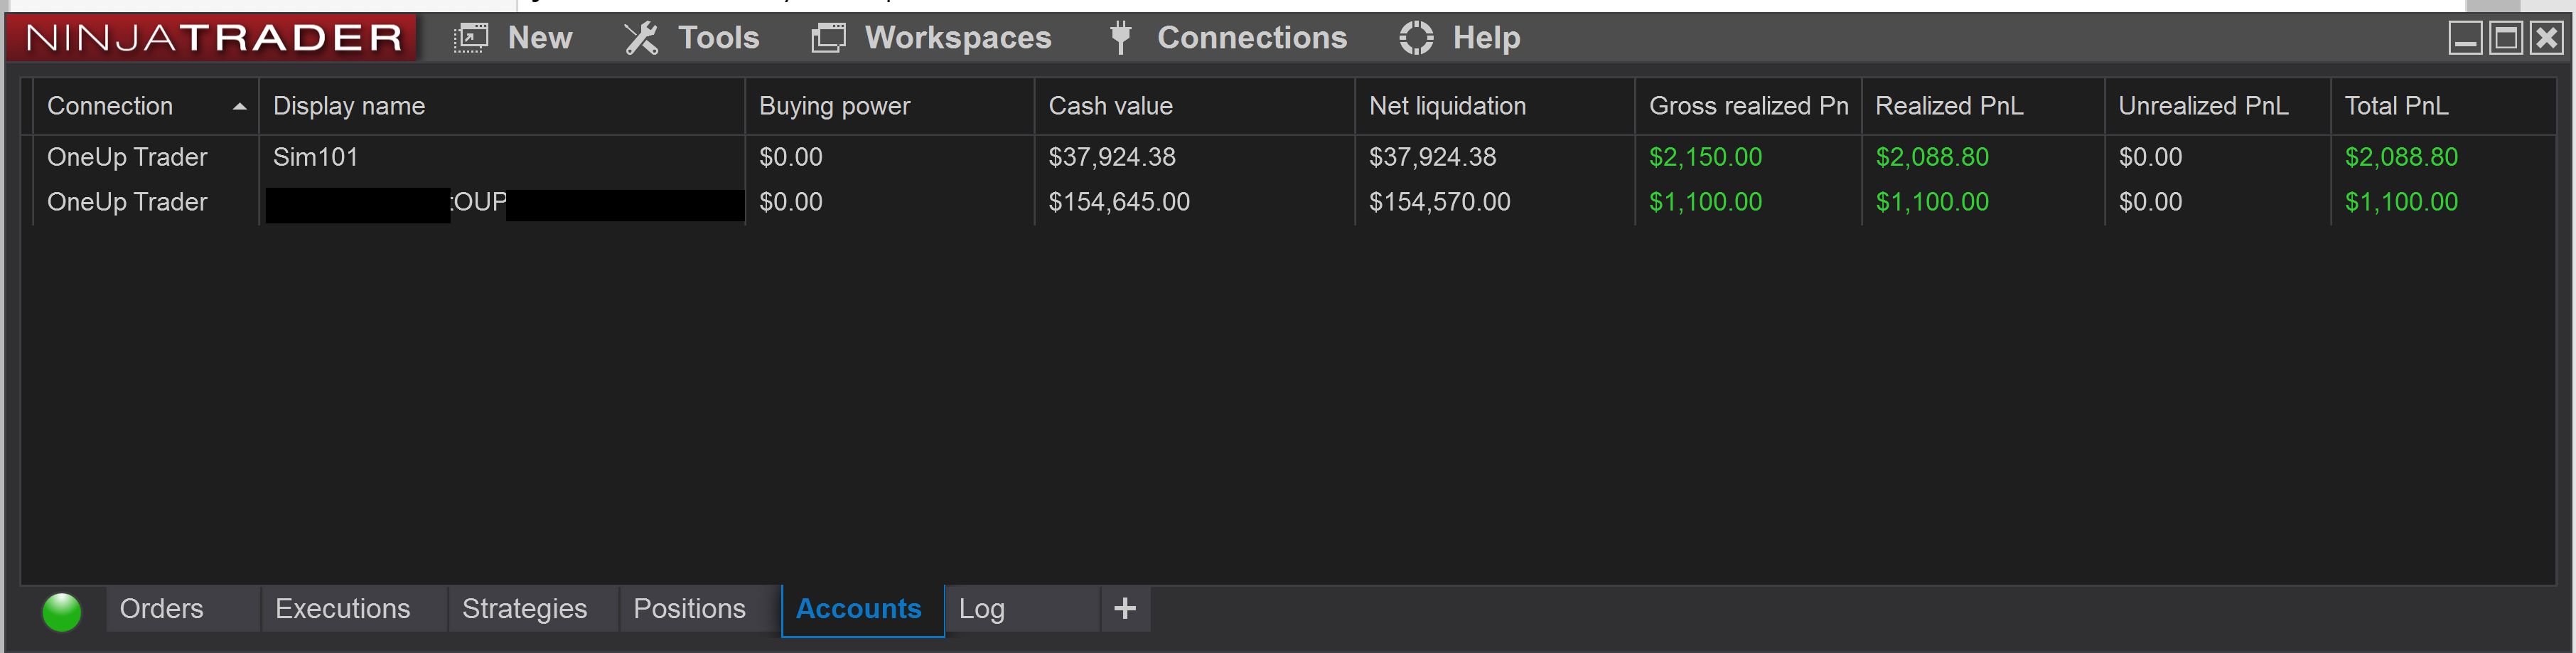Image resolution: width=2576 pixels, height=653 pixels.
Task: Click the Connections plug icon
Action: (x=1120, y=38)
